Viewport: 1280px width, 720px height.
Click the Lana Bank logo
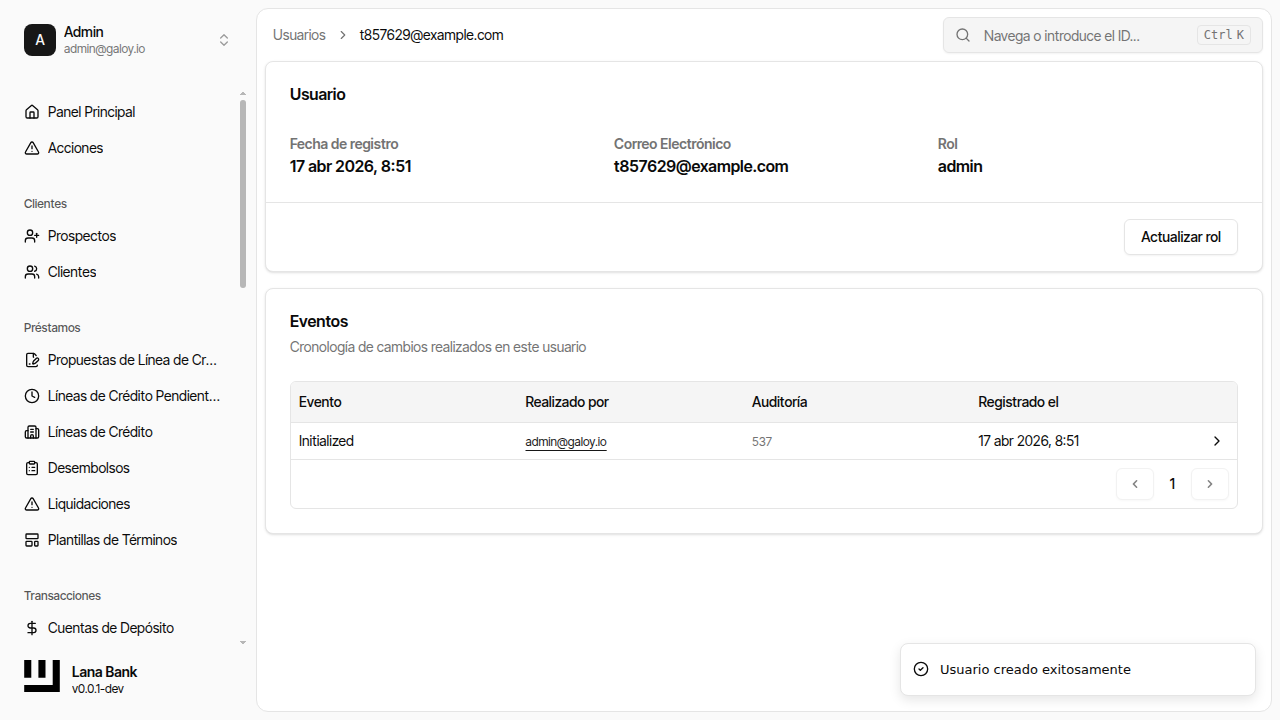(42, 676)
